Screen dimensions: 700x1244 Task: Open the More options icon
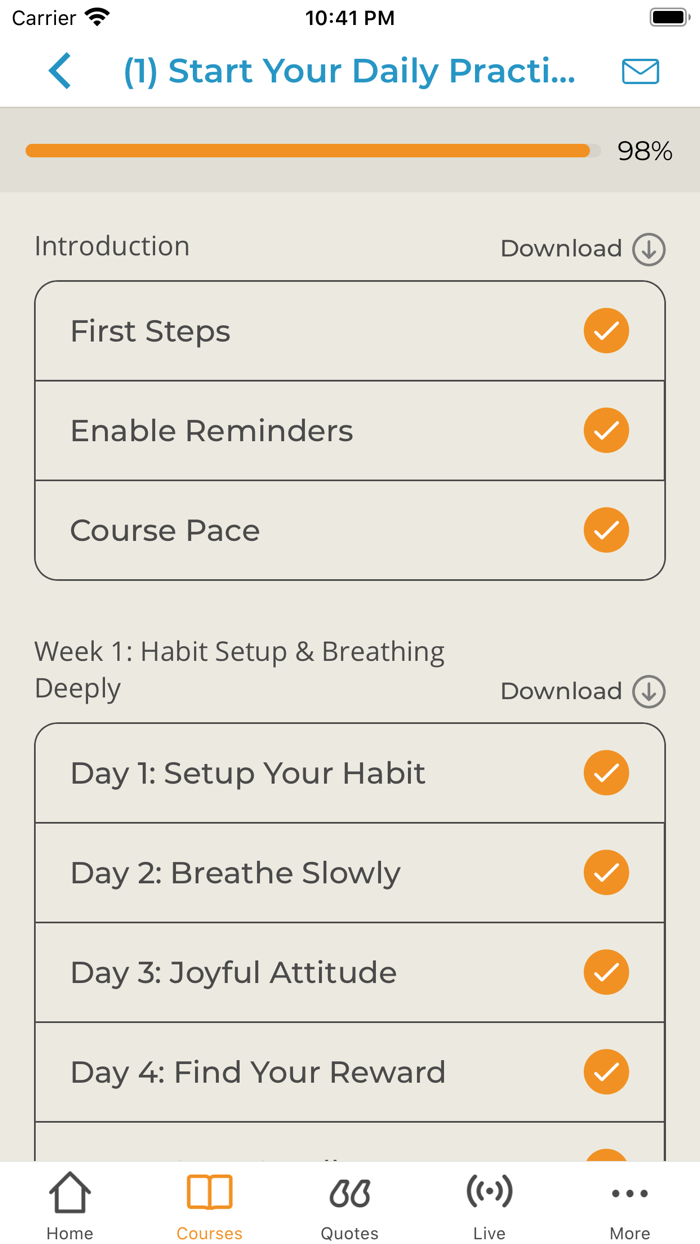tap(629, 1192)
